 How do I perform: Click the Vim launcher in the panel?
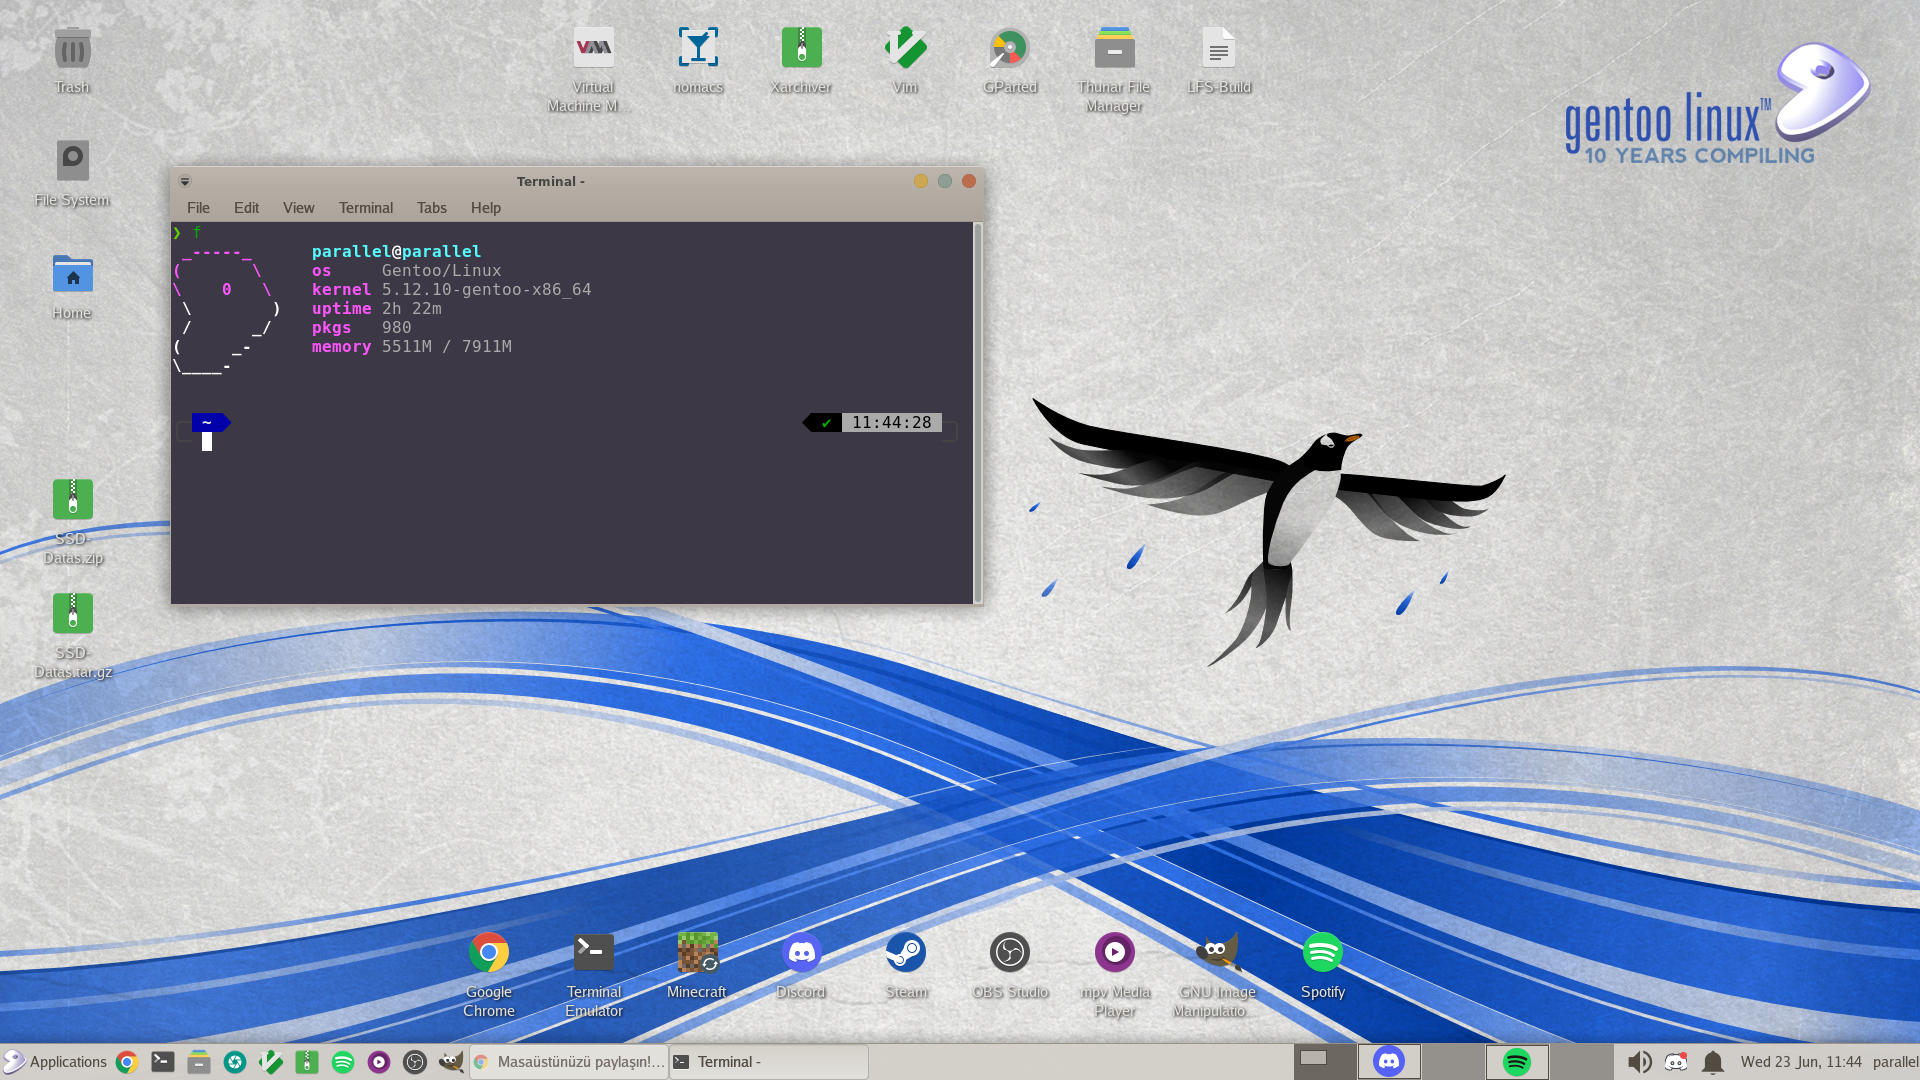click(271, 1062)
